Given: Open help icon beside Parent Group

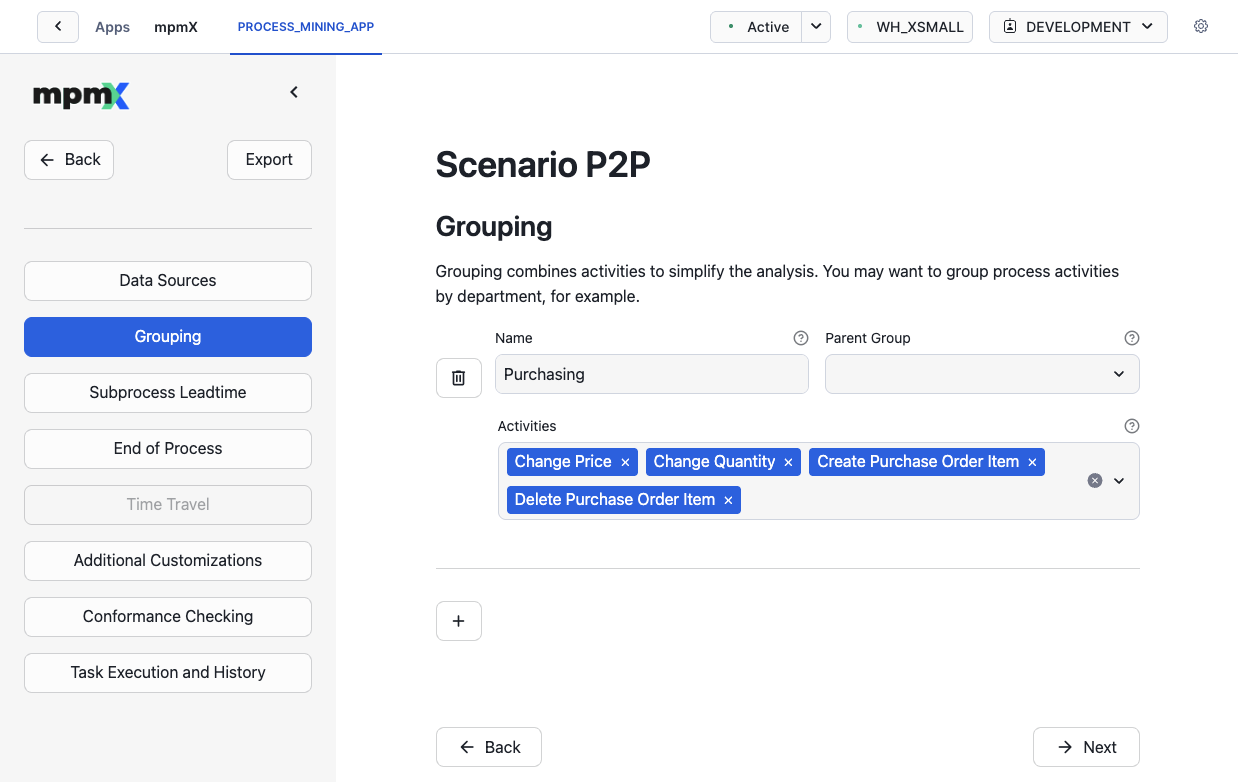Looking at the screenshot, I should 1131,338.
